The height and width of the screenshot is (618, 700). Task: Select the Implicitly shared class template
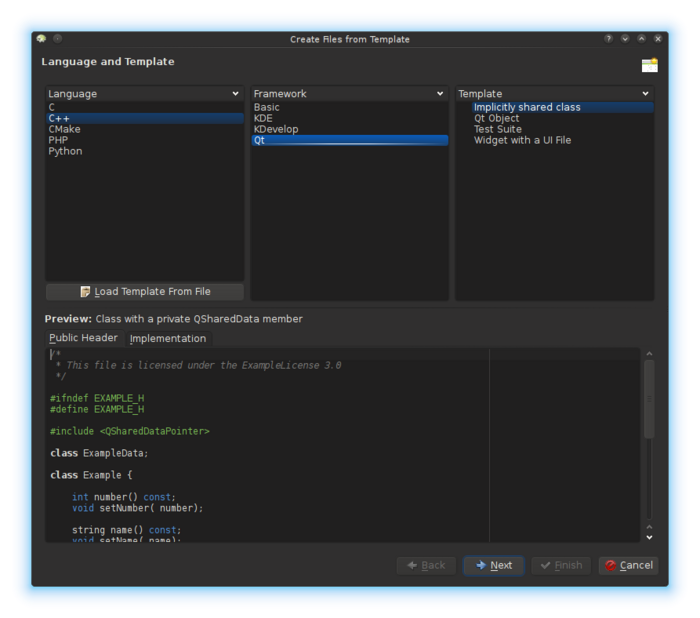click(562, 107)
